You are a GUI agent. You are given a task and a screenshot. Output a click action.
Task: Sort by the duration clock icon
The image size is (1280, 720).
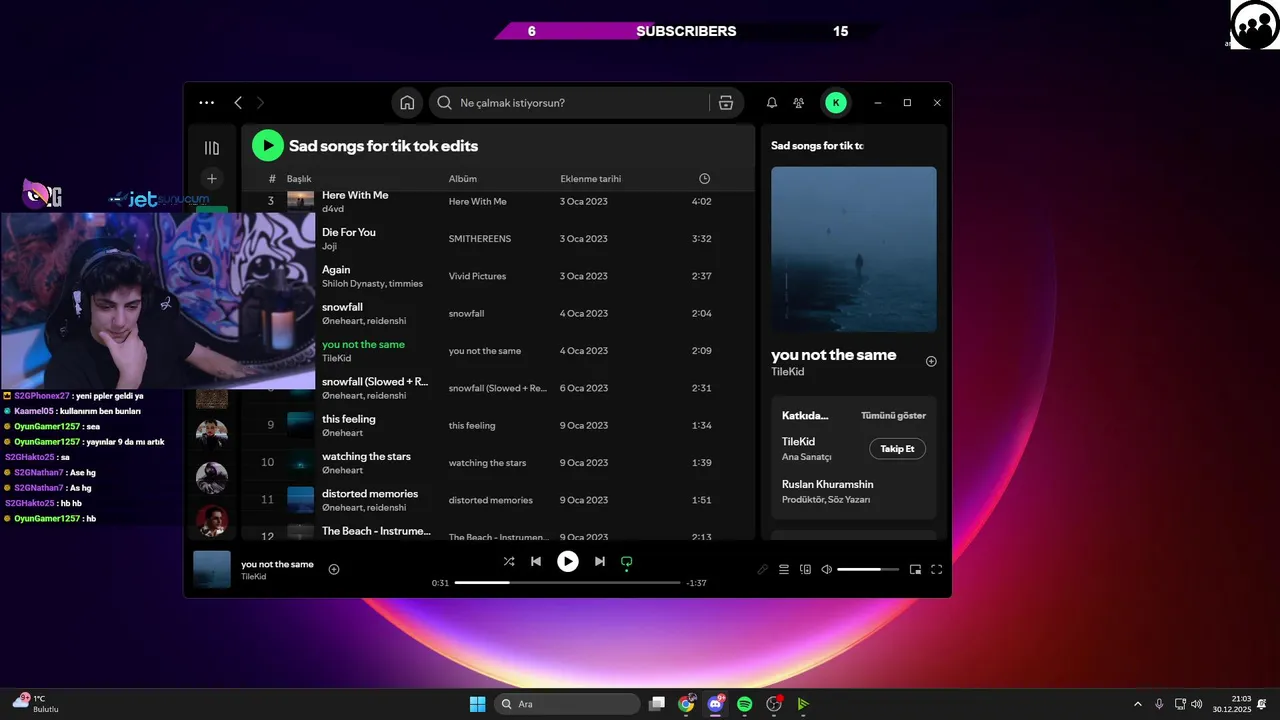[704, 179]
